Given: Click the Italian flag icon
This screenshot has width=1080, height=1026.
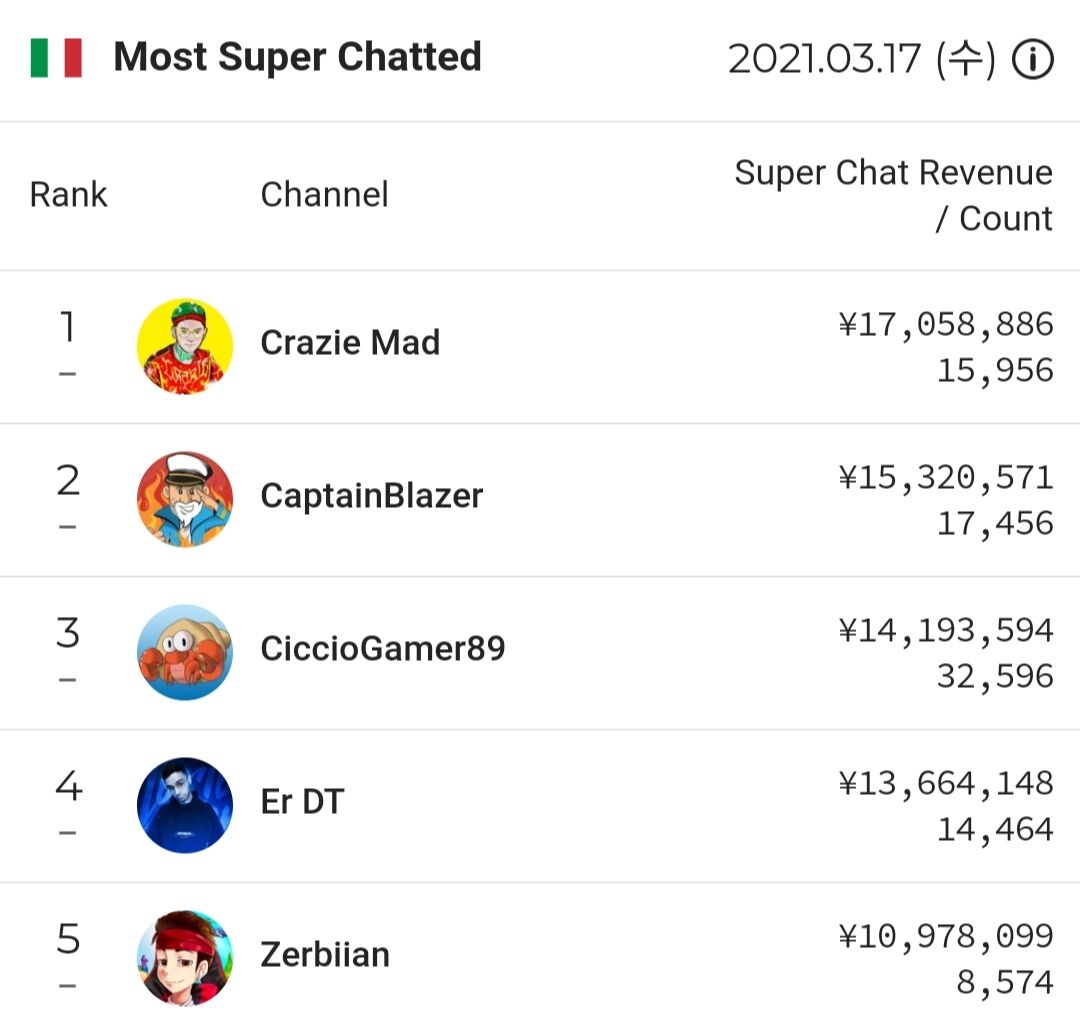Looking at the screenshot, I should 56,58.
